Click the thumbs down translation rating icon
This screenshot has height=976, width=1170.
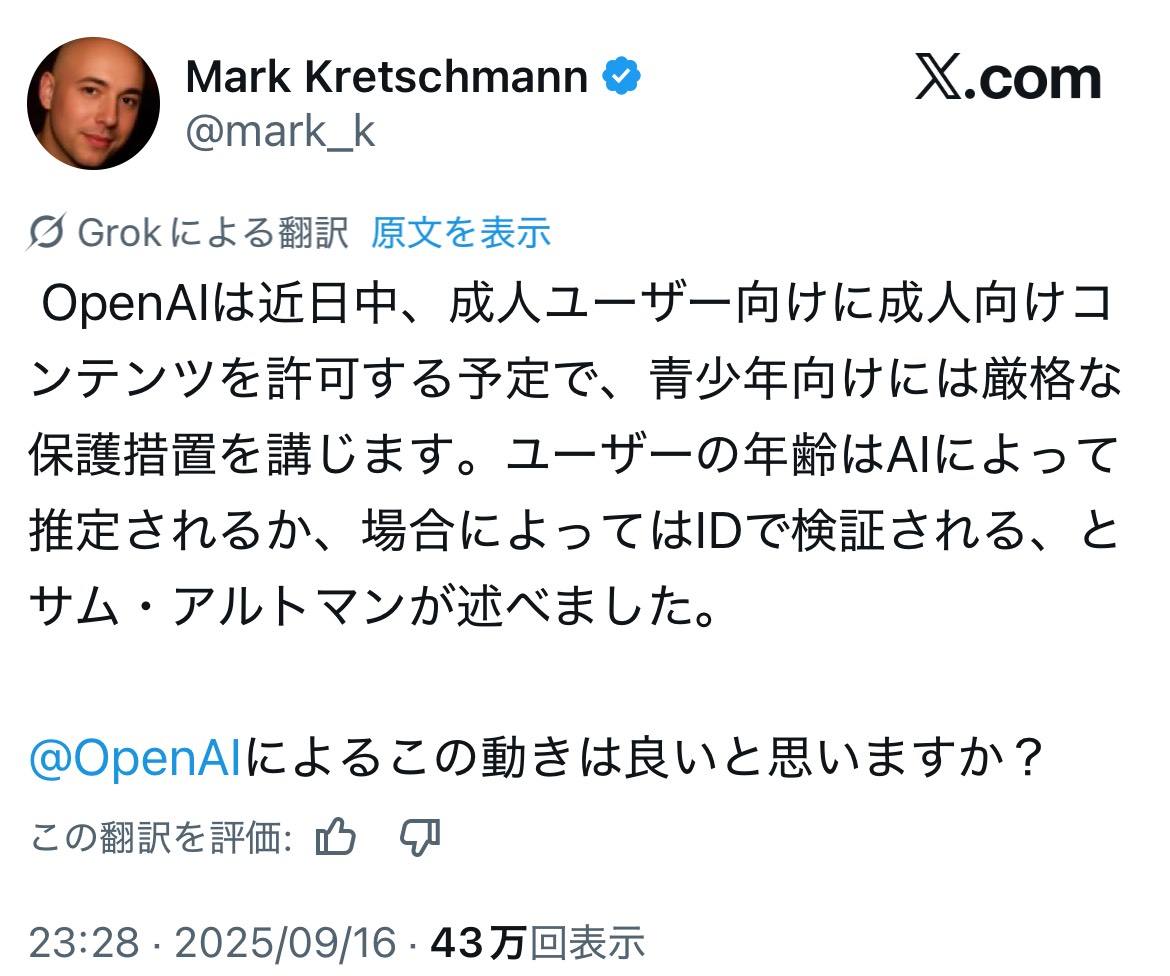[x=420, y=837]
